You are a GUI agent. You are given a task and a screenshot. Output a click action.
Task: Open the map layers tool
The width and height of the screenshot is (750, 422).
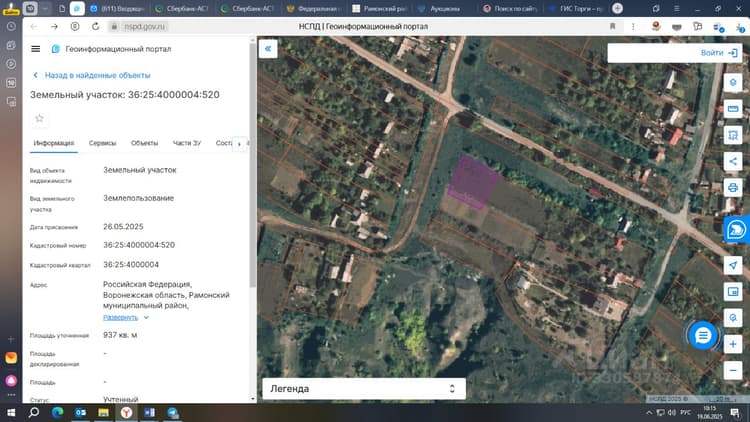733,83
